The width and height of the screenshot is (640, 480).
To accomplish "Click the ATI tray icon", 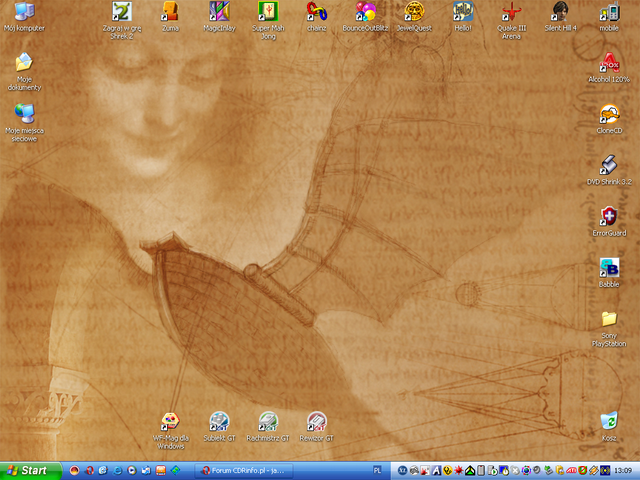I will 571,471.
